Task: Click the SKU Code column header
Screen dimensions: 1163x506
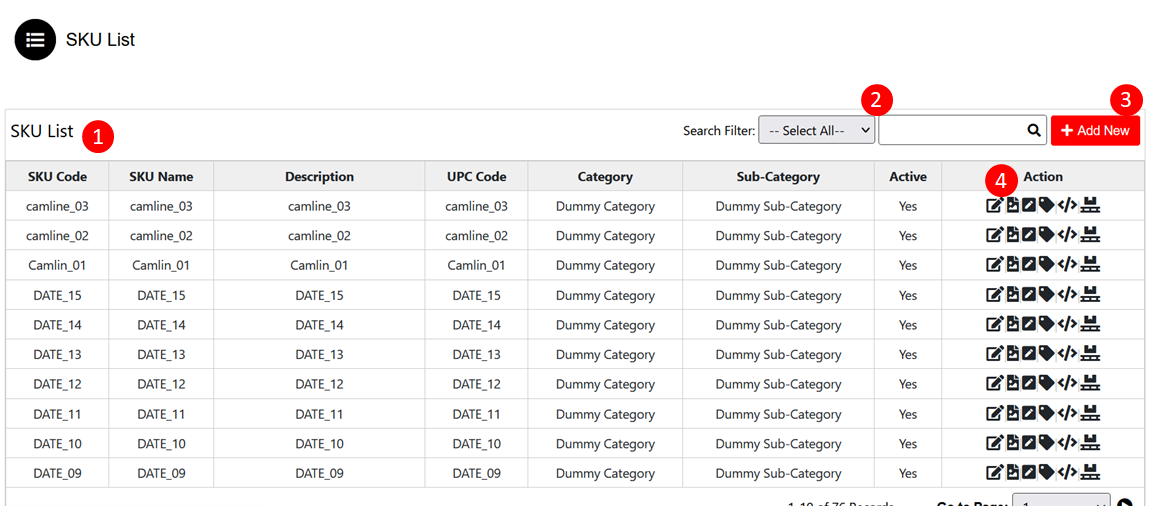Action: (57, 177)
